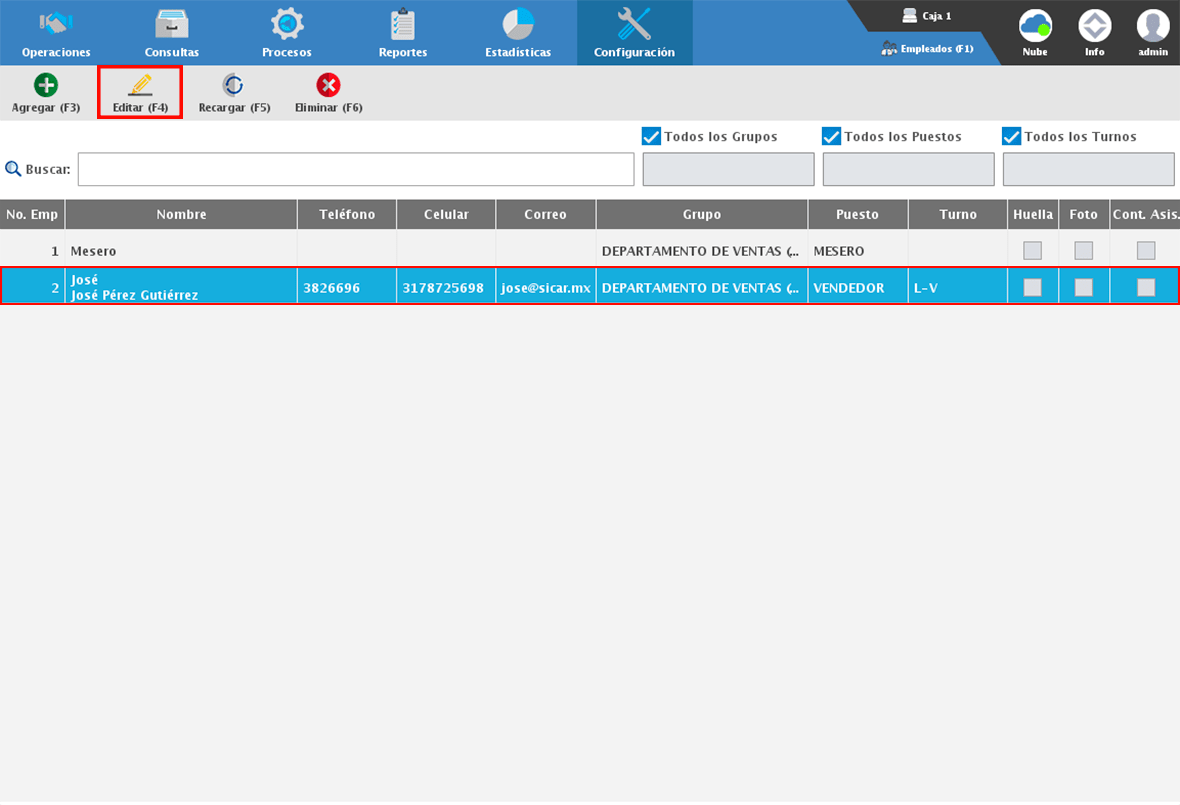
Task: Click the Eliminar (F6) red X icon
Action: click(328, 86)
